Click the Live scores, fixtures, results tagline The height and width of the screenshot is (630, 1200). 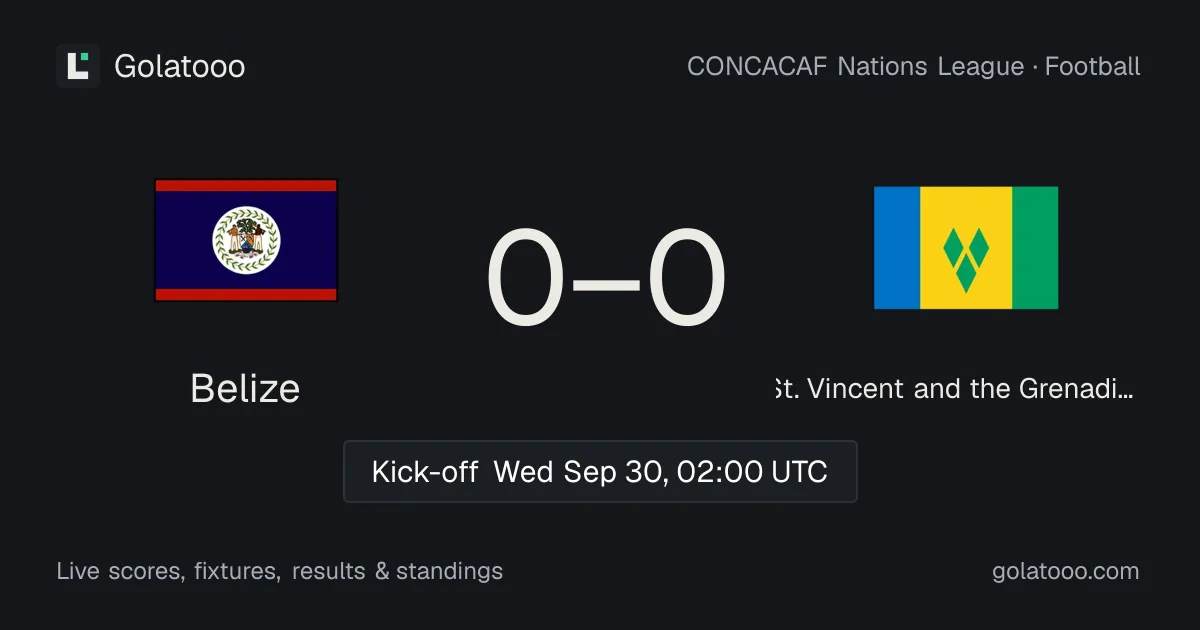(x=280, y=571)
